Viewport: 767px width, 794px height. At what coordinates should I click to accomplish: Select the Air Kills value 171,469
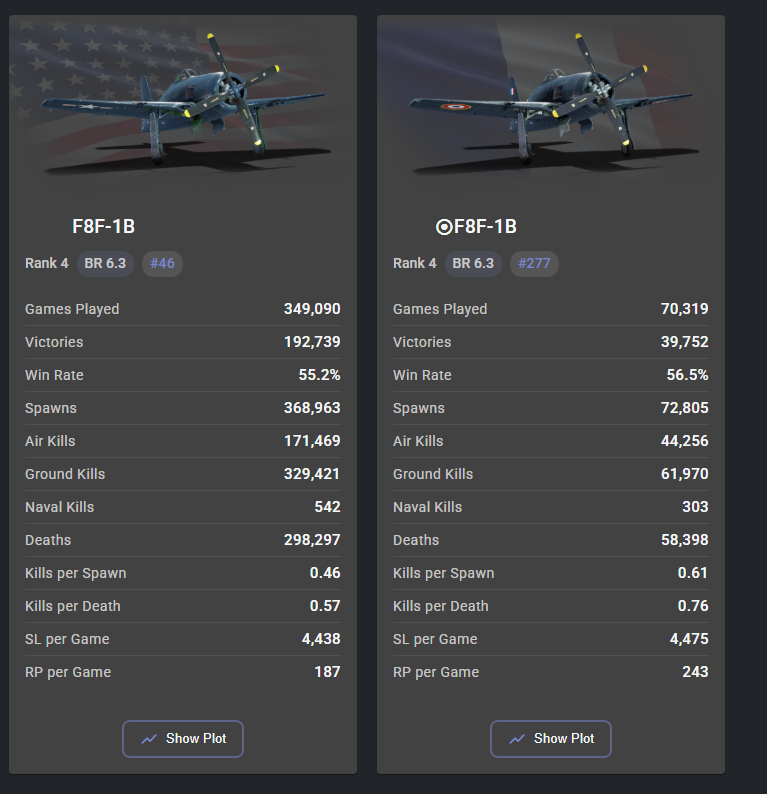pyautogui.click(x=312, y=441)
